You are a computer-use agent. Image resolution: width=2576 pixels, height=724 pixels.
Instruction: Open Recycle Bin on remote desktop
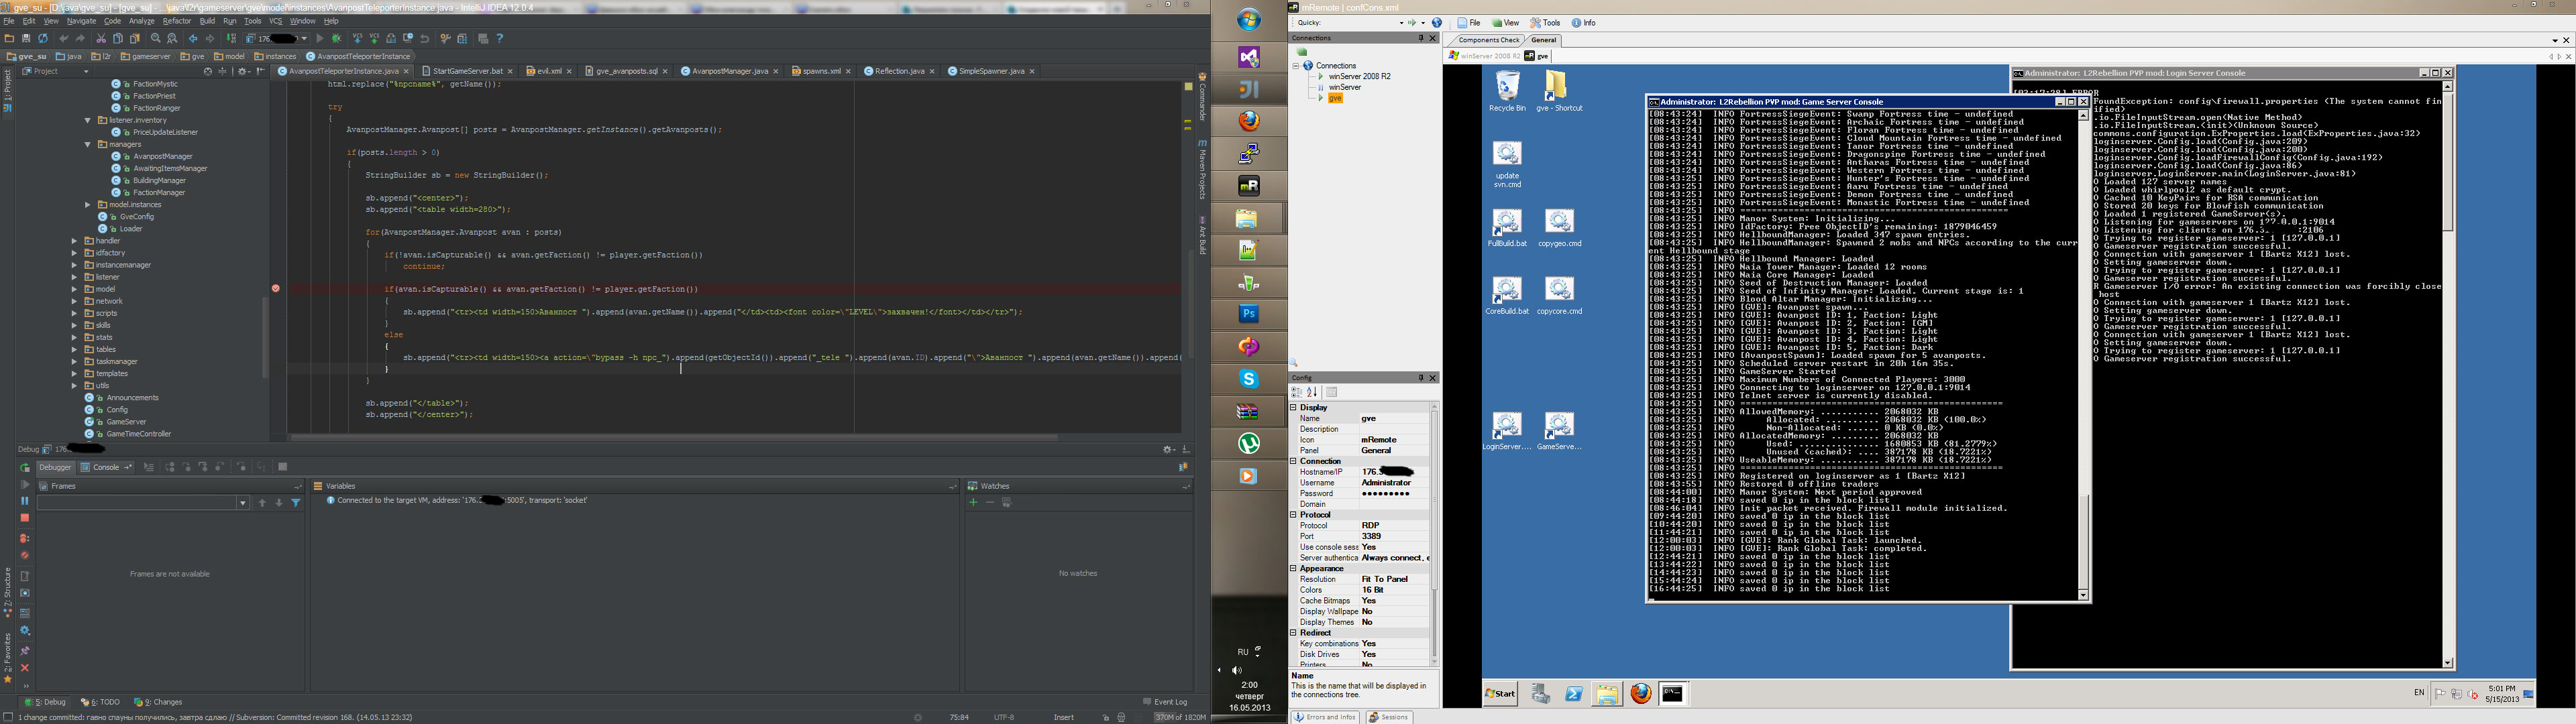(1507, 91)
